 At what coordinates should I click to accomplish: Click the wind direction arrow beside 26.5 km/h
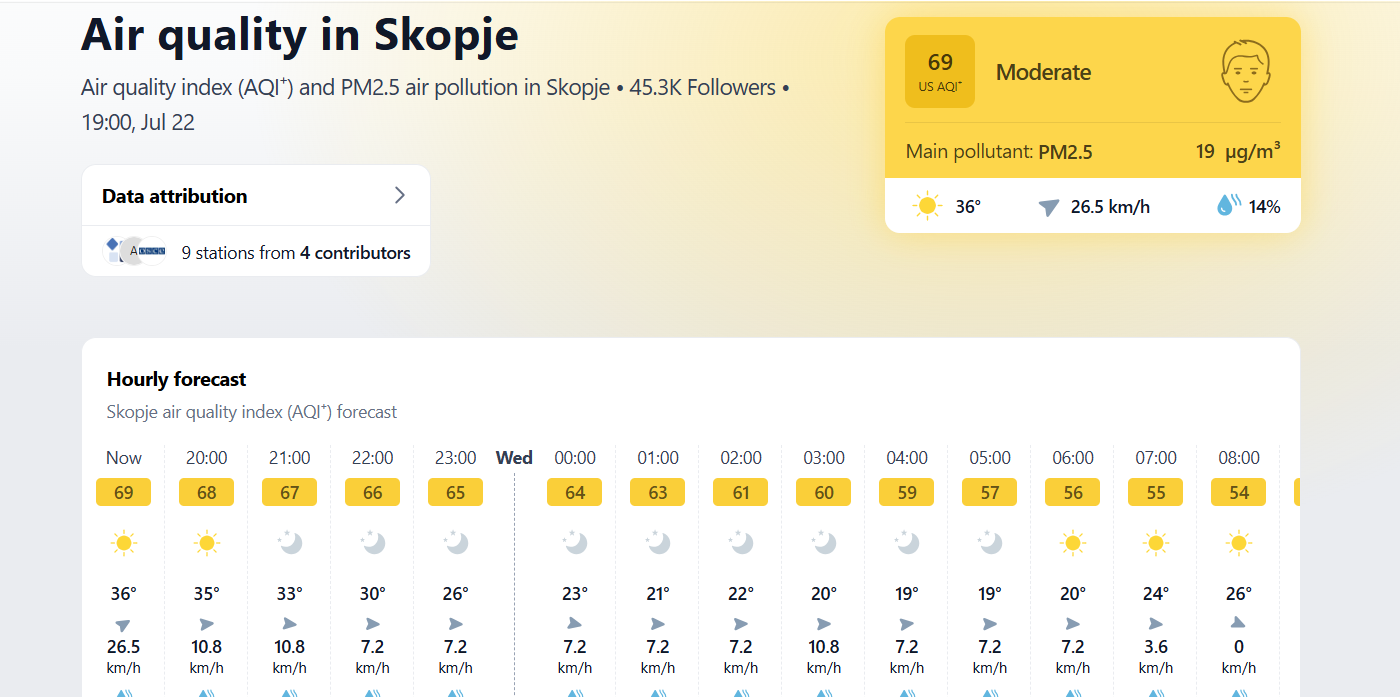tap(1048, 207)
